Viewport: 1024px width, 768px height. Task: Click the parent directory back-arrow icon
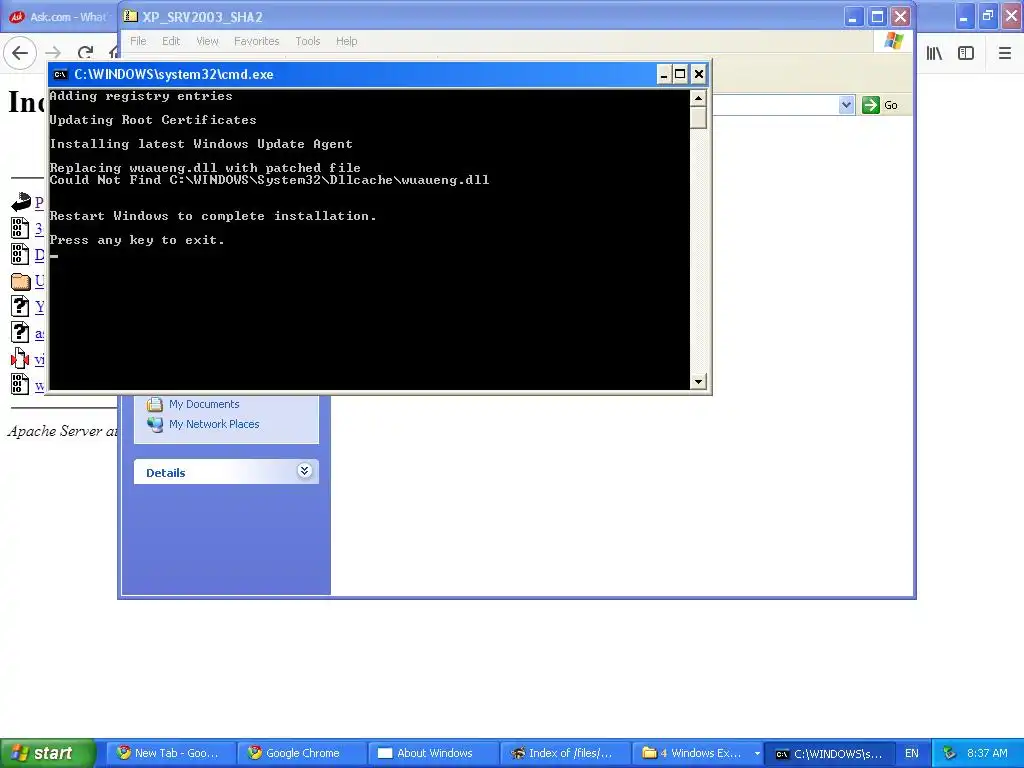coord(21,202)
